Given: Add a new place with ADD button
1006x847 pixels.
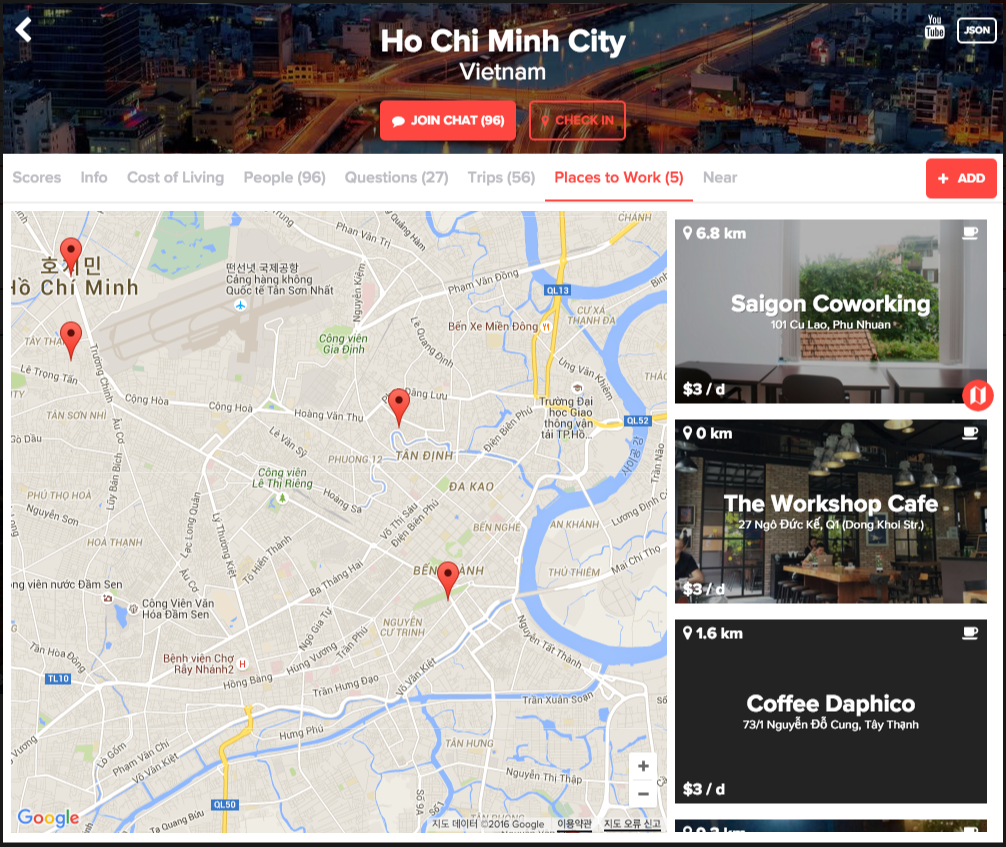Looking at the screenshot, I should (x=960, y=178).
